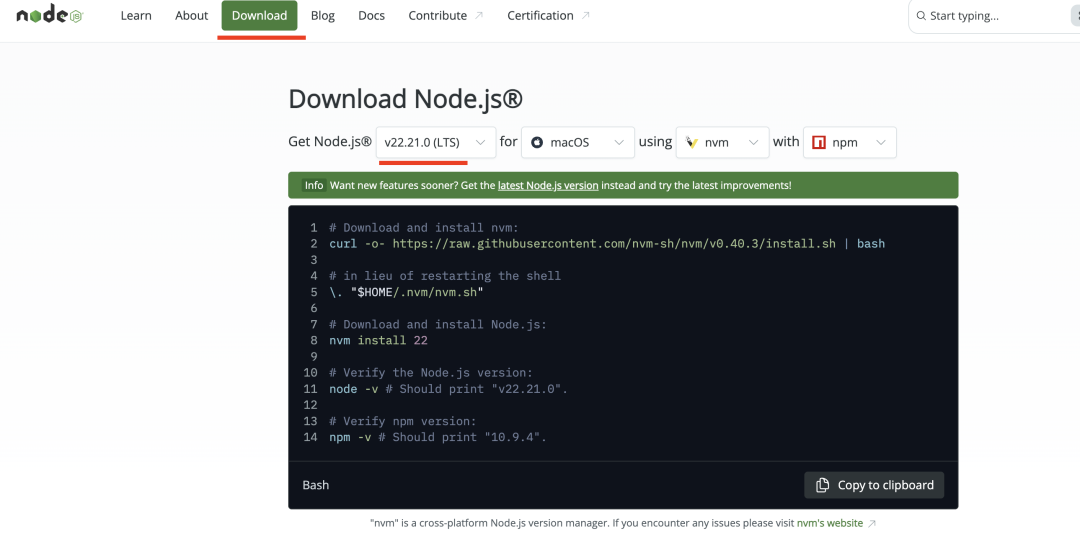
Task: Go to the Blog page
Action: 322,16
